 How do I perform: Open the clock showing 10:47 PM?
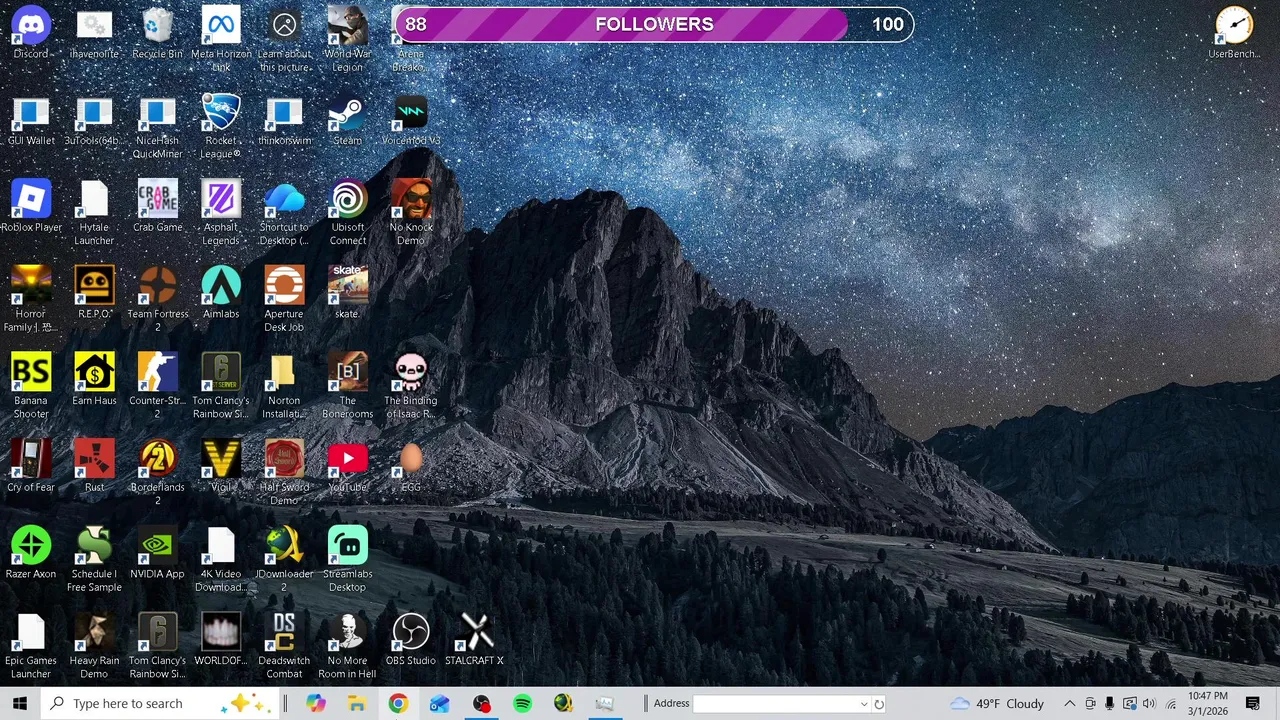pos(1208,704)
